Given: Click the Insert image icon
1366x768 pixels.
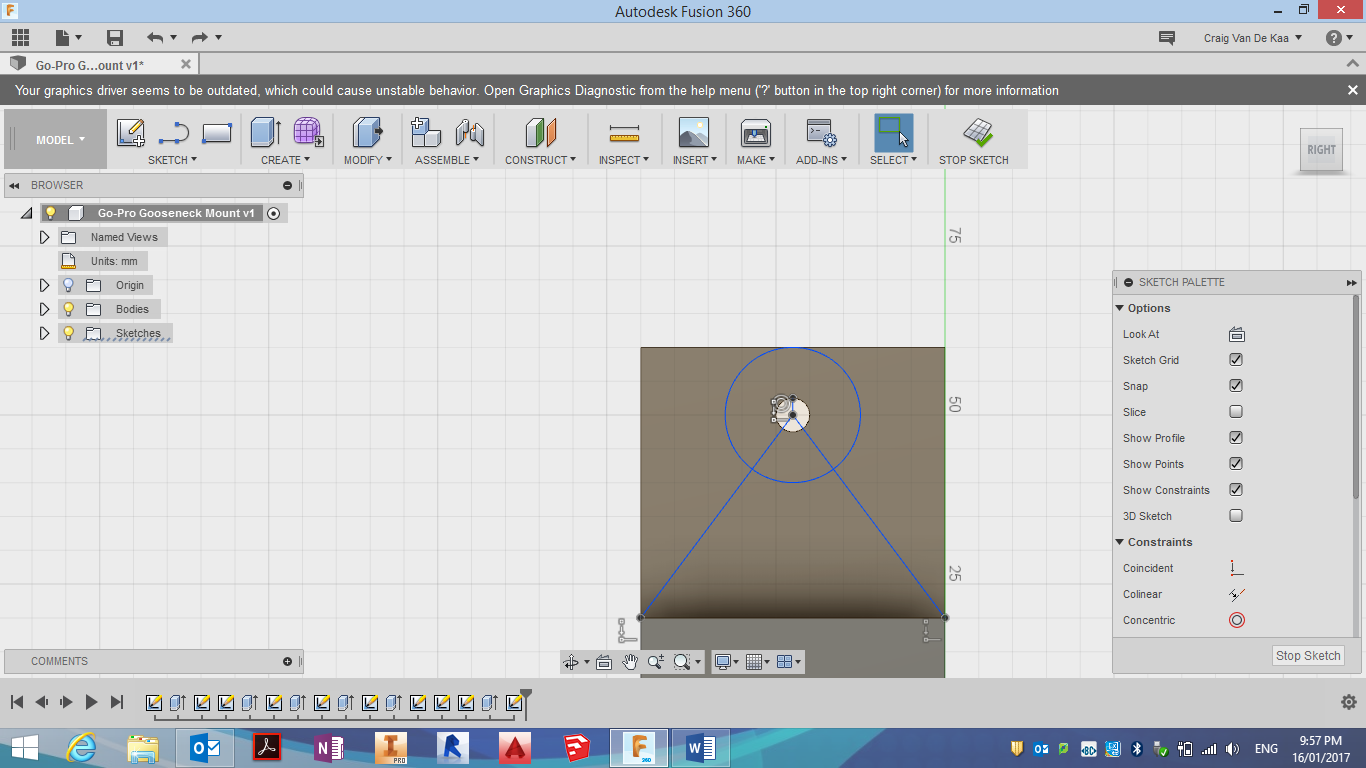Looking at the screenshot, I should (693, 133).
